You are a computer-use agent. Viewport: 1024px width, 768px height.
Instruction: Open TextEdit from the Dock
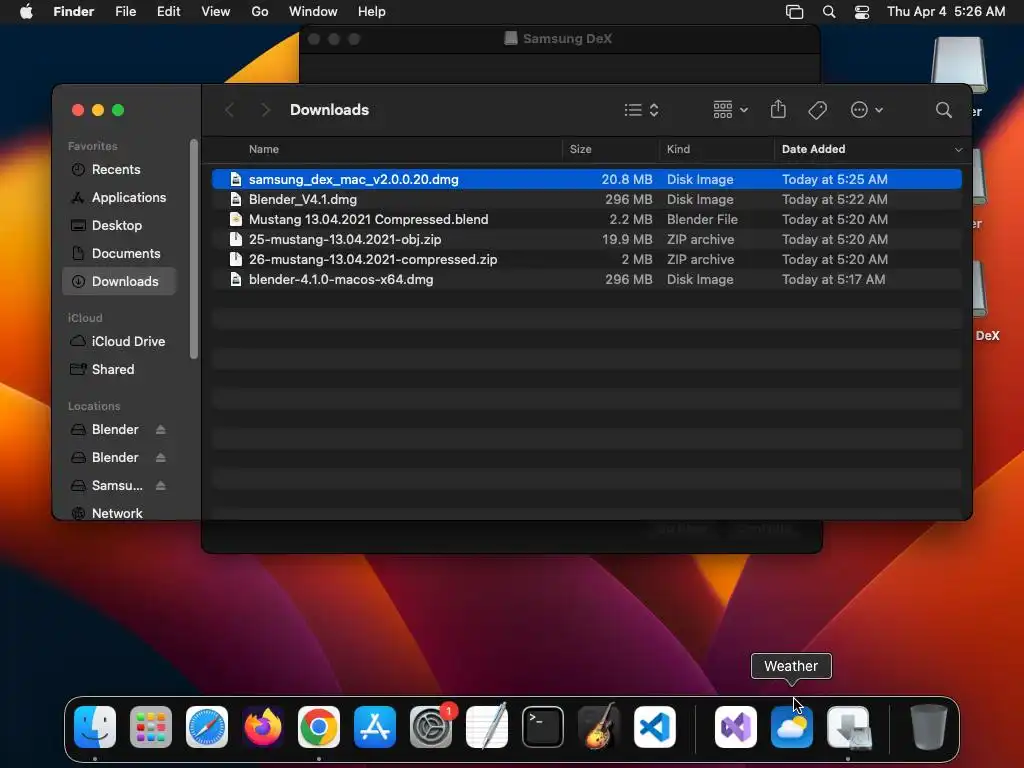pos(487,727)
